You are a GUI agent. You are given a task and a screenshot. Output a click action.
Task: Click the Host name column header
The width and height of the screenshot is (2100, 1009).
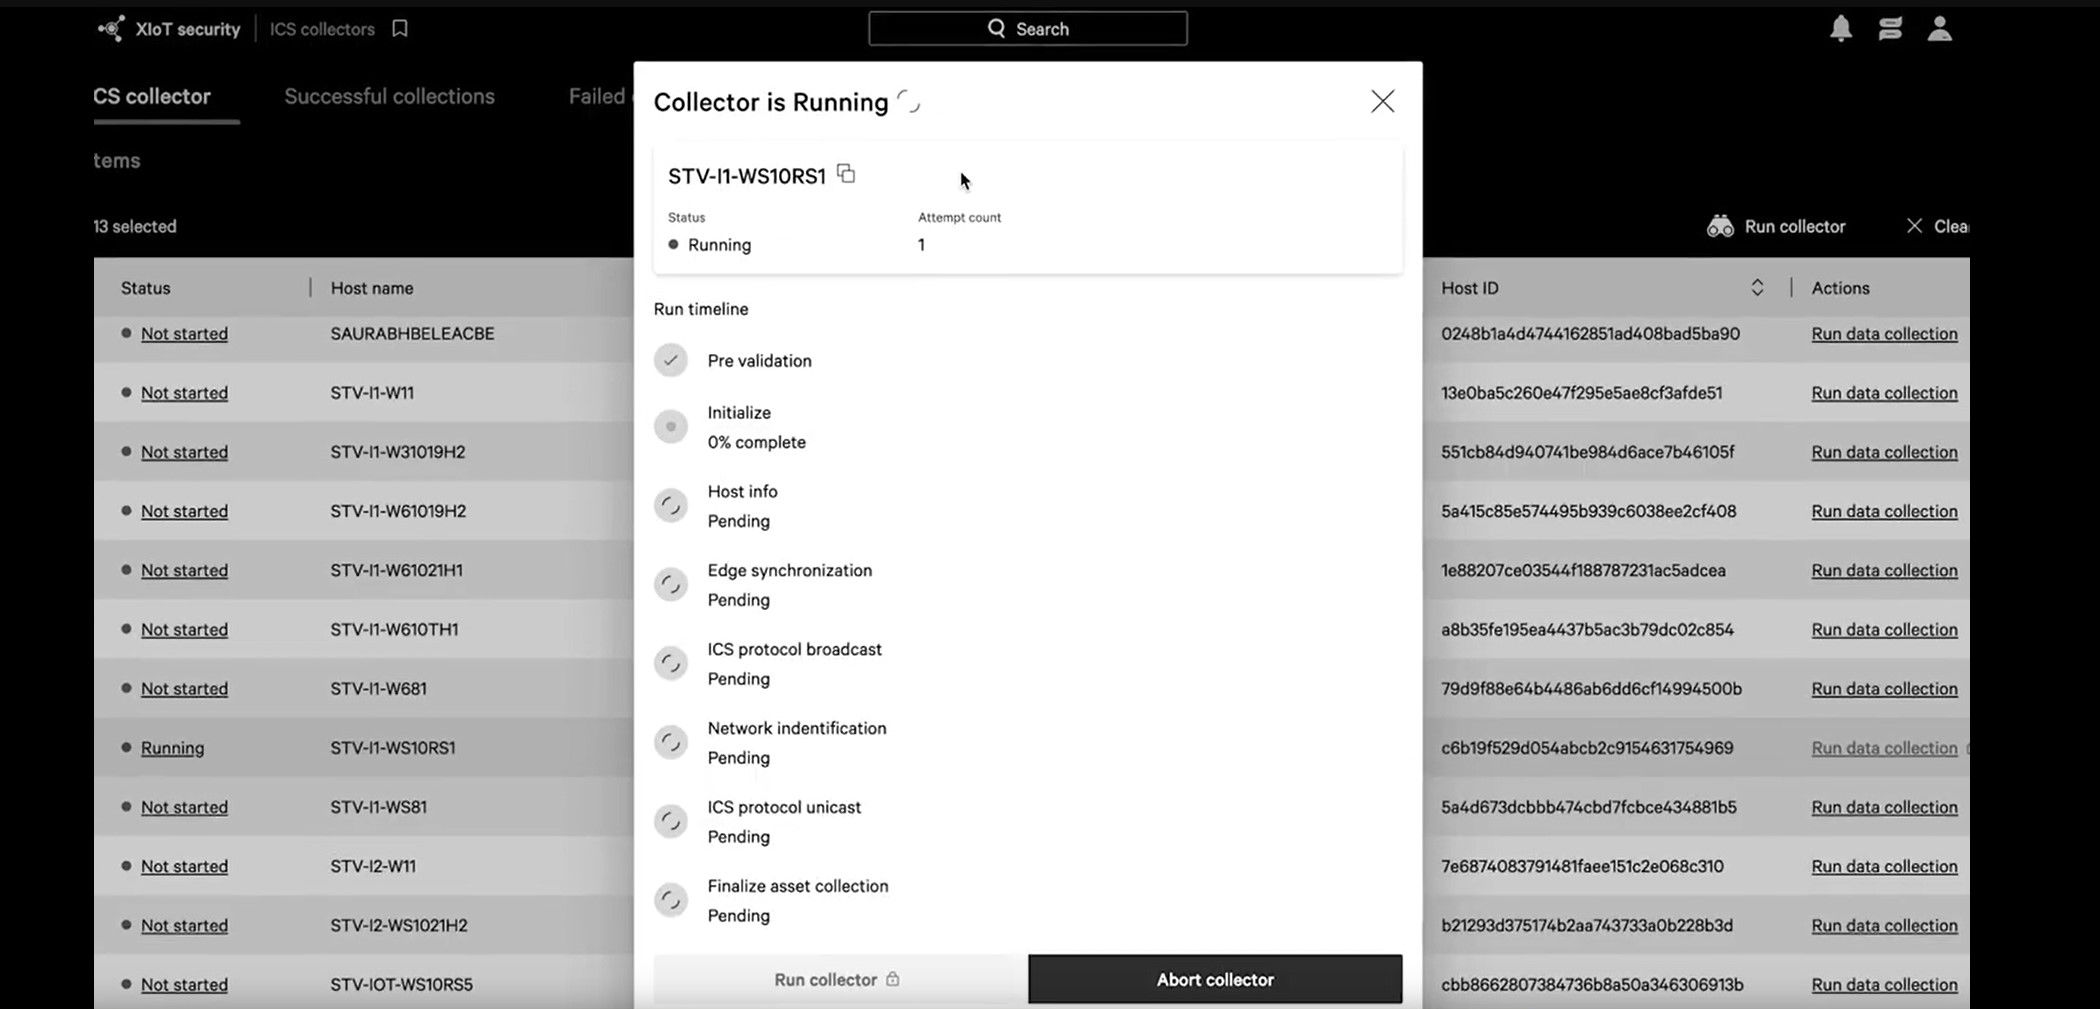coord(372,288)
